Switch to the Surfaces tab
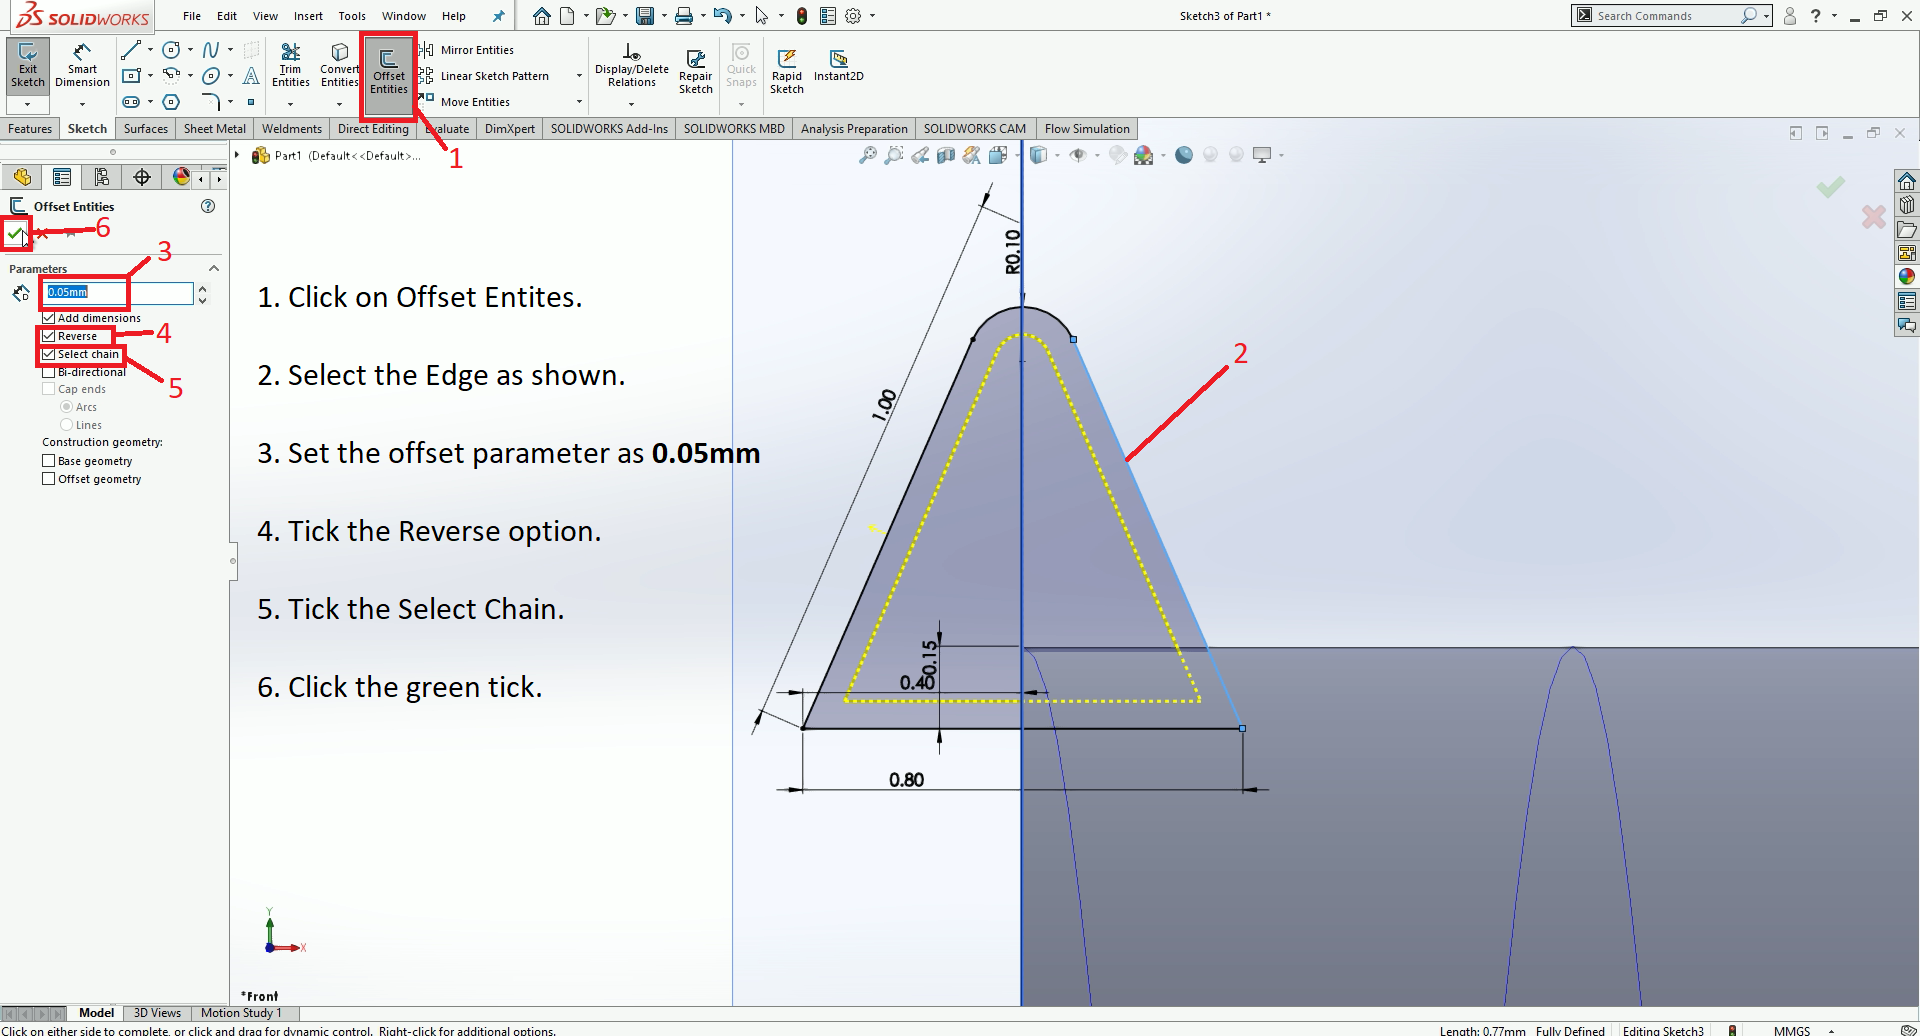Image resolution: width=1920 pixels, height=1036 pixels. [146, 129]
